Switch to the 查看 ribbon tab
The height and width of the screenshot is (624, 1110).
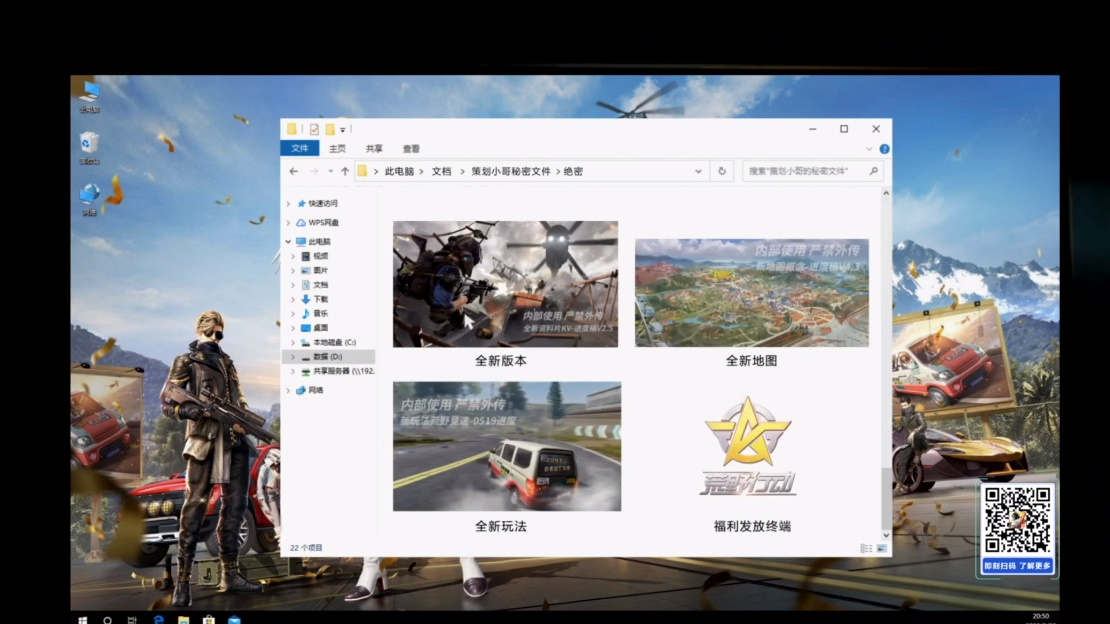(411, 148)
